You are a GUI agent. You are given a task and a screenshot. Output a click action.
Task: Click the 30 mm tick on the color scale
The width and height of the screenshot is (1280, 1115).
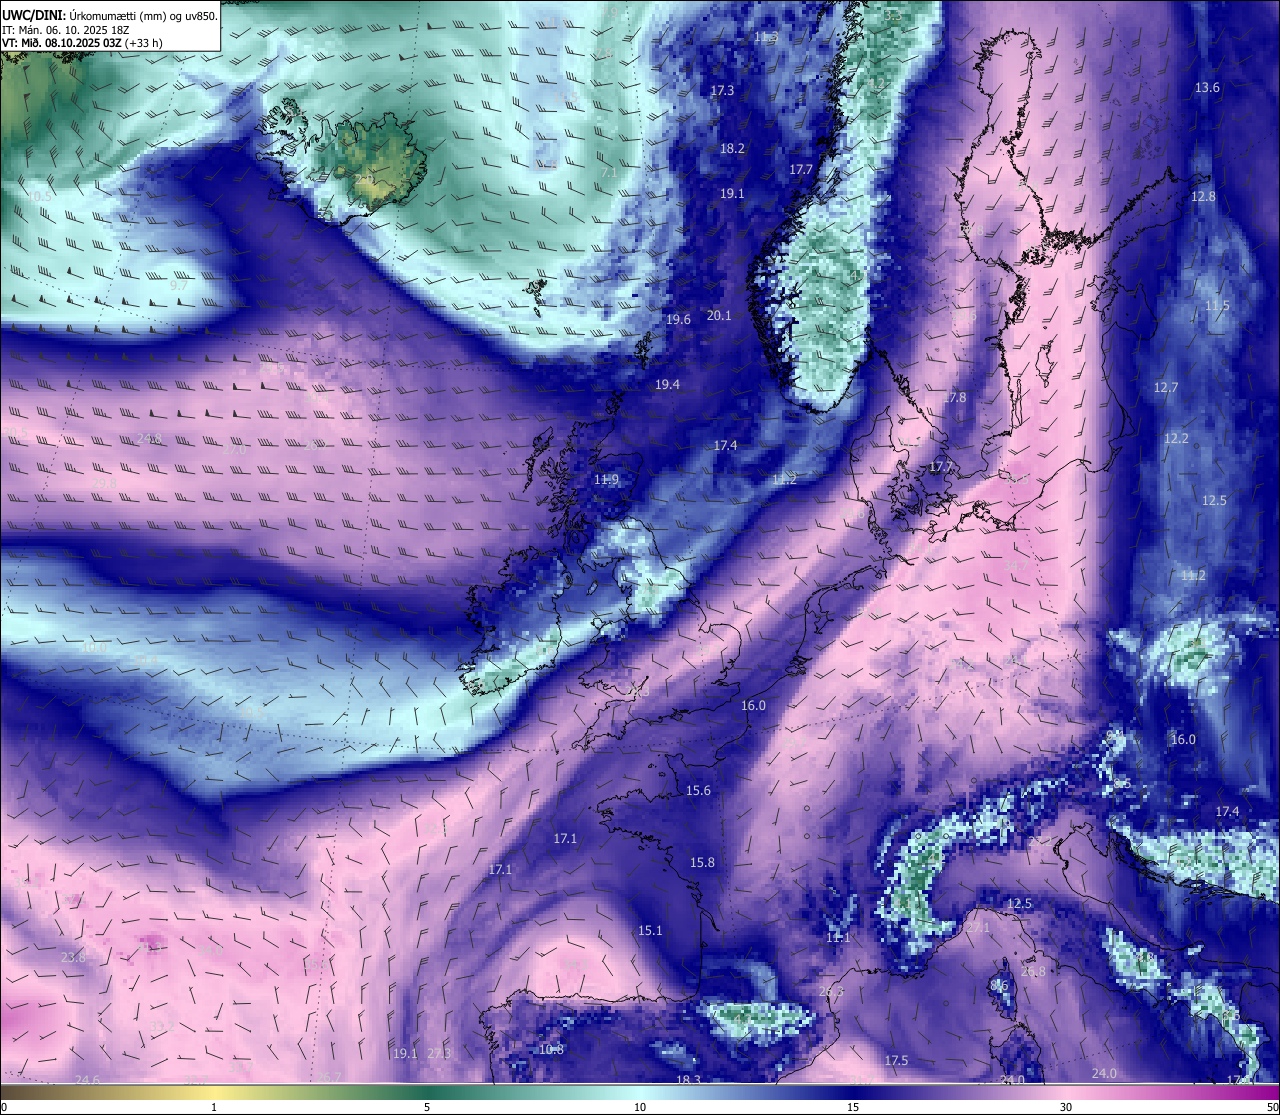(x=1066, y=1107)
